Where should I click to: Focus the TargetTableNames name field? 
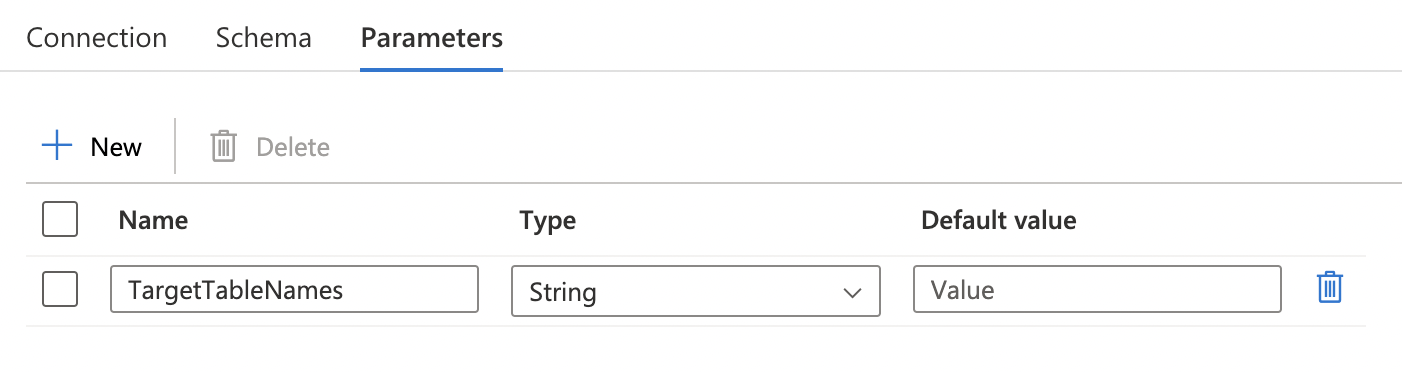294,290
